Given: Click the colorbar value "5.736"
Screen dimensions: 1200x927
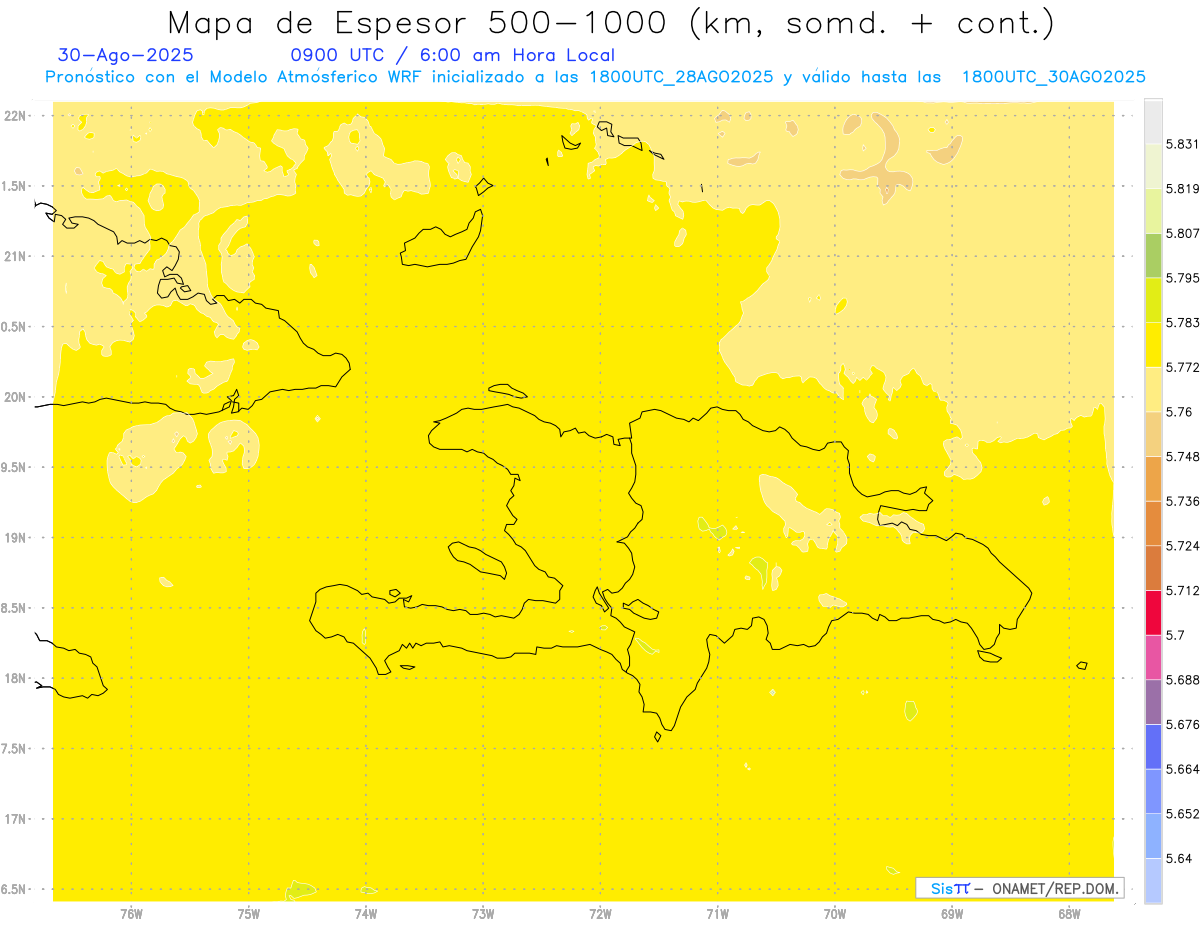Looking at the screenshot, I should [1182, 501].
